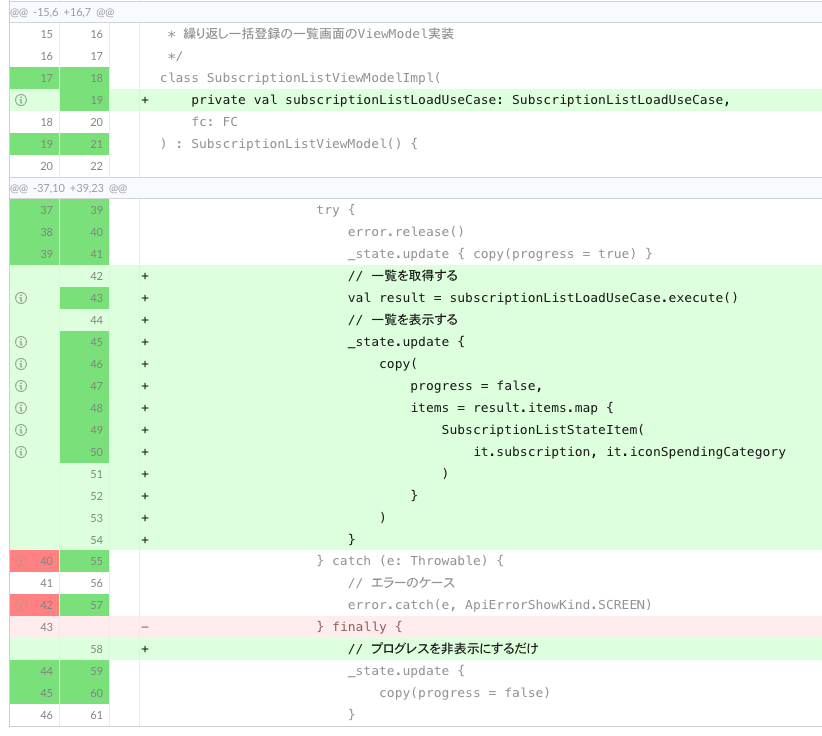The height and width of the screenshot is (736, 822).
Task: Click 'it.subscription, it.iconSpendingCategory'
Action: 630,452
